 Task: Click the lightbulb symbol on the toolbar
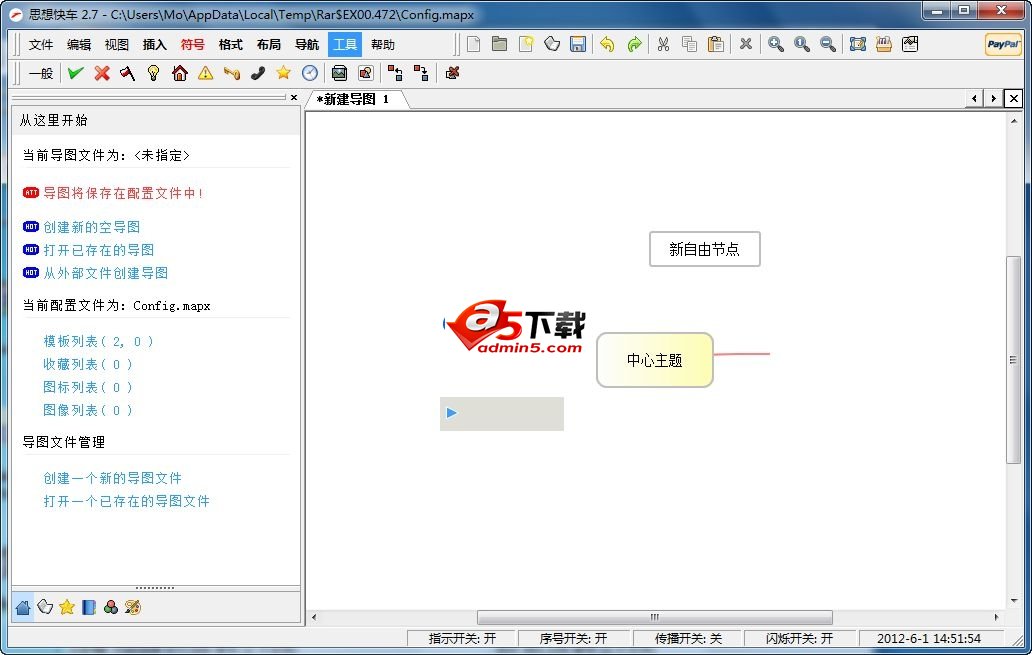point(153,73)
